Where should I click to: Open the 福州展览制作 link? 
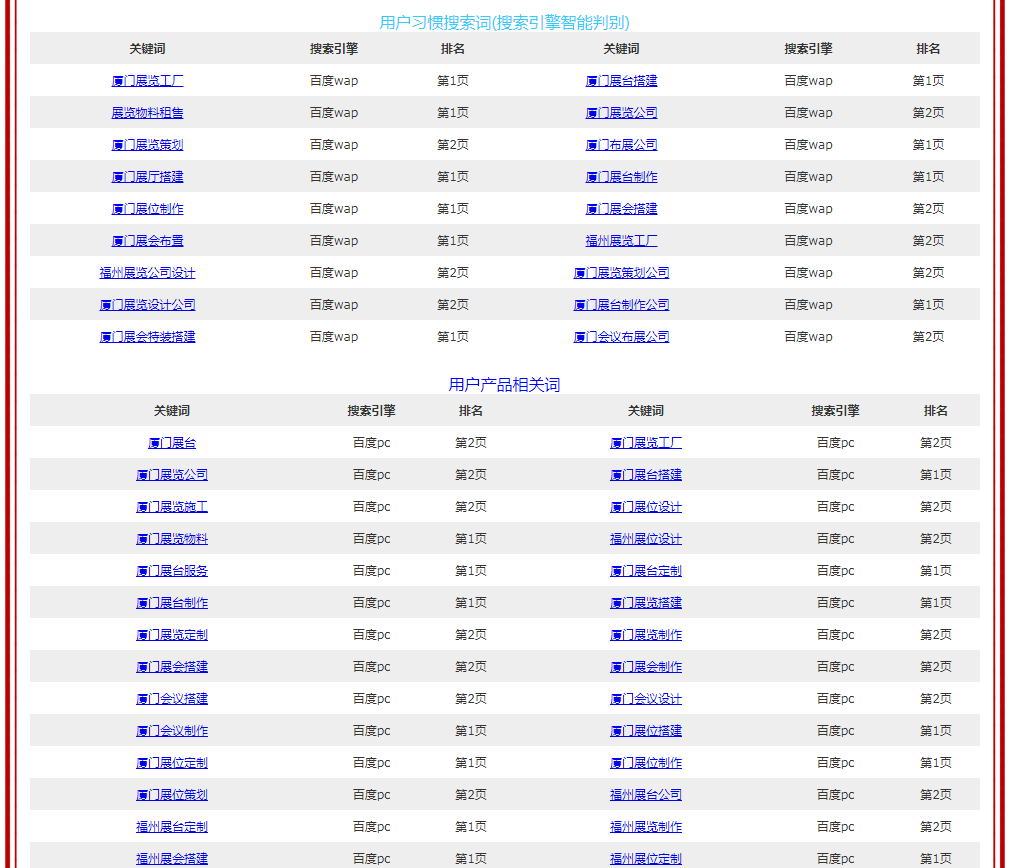(x=646, y=827)
